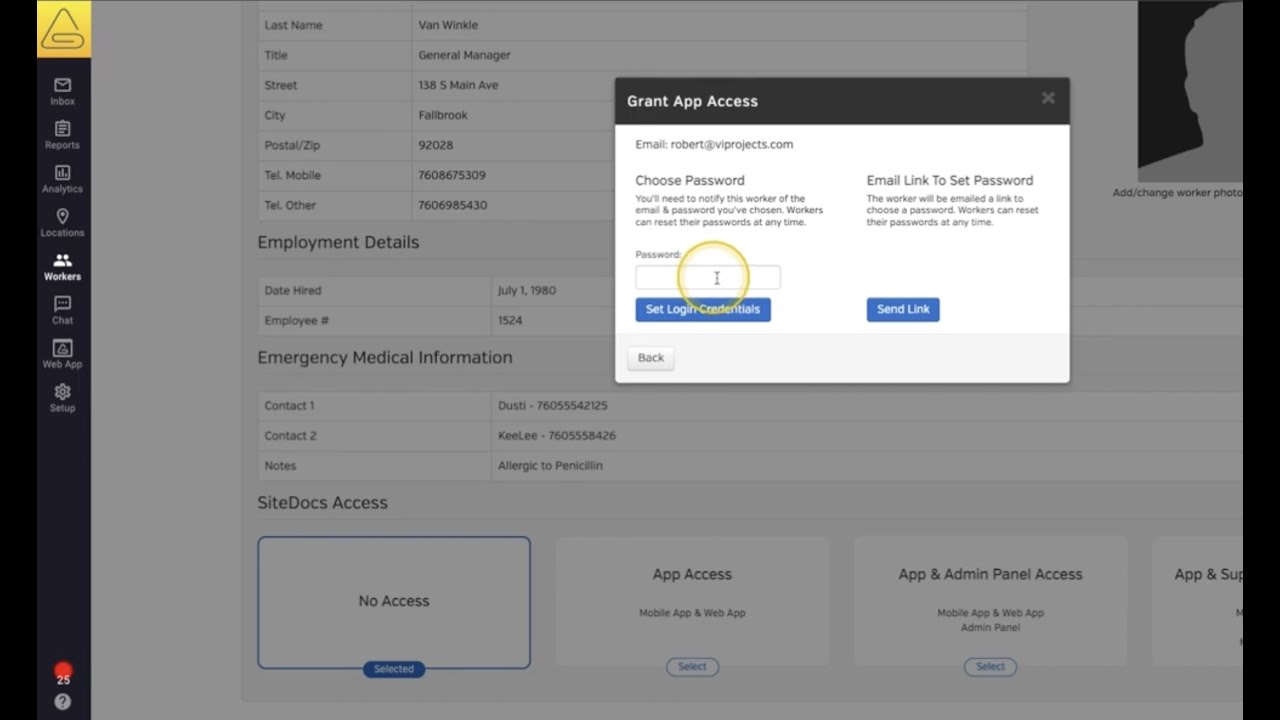Click Contact 2 value KeeLee - 7605558426
1280x720 pixels.
(x=557, y=435)
